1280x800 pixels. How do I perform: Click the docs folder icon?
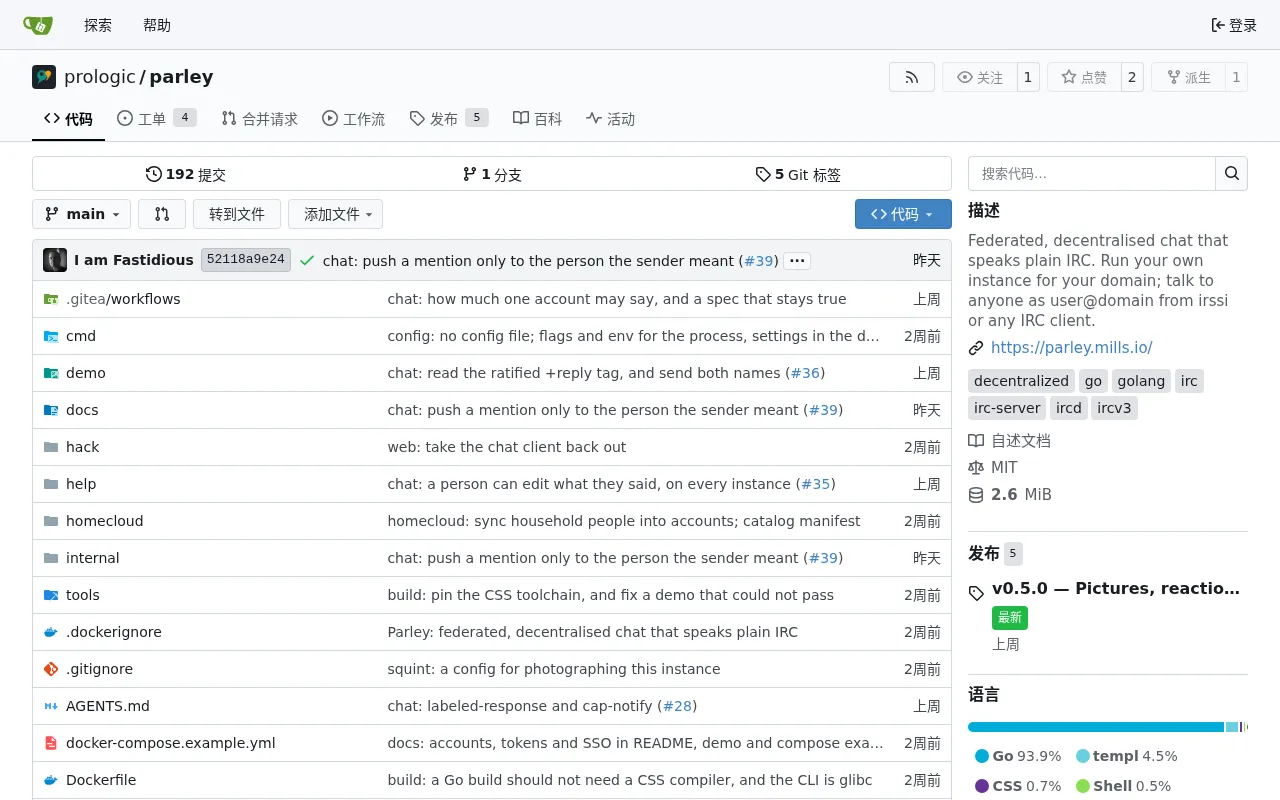(51, 410)
